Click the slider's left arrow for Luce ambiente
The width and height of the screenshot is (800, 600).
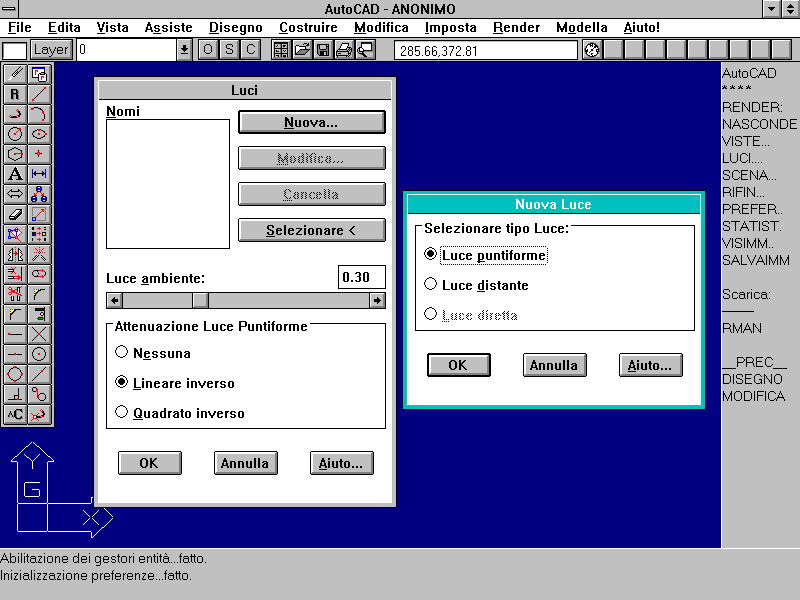114,301
